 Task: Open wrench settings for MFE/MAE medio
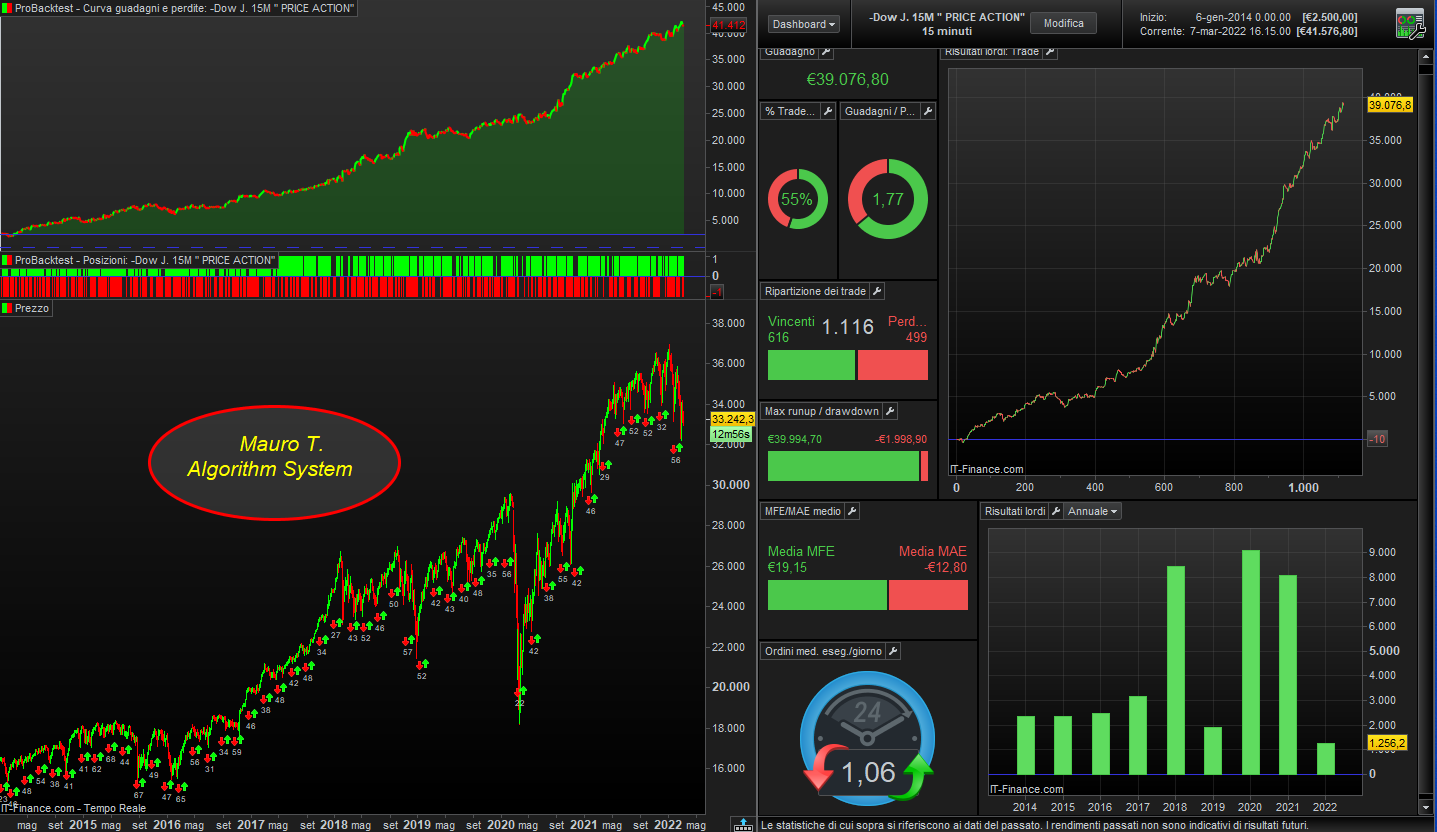(x=852, y=511)
